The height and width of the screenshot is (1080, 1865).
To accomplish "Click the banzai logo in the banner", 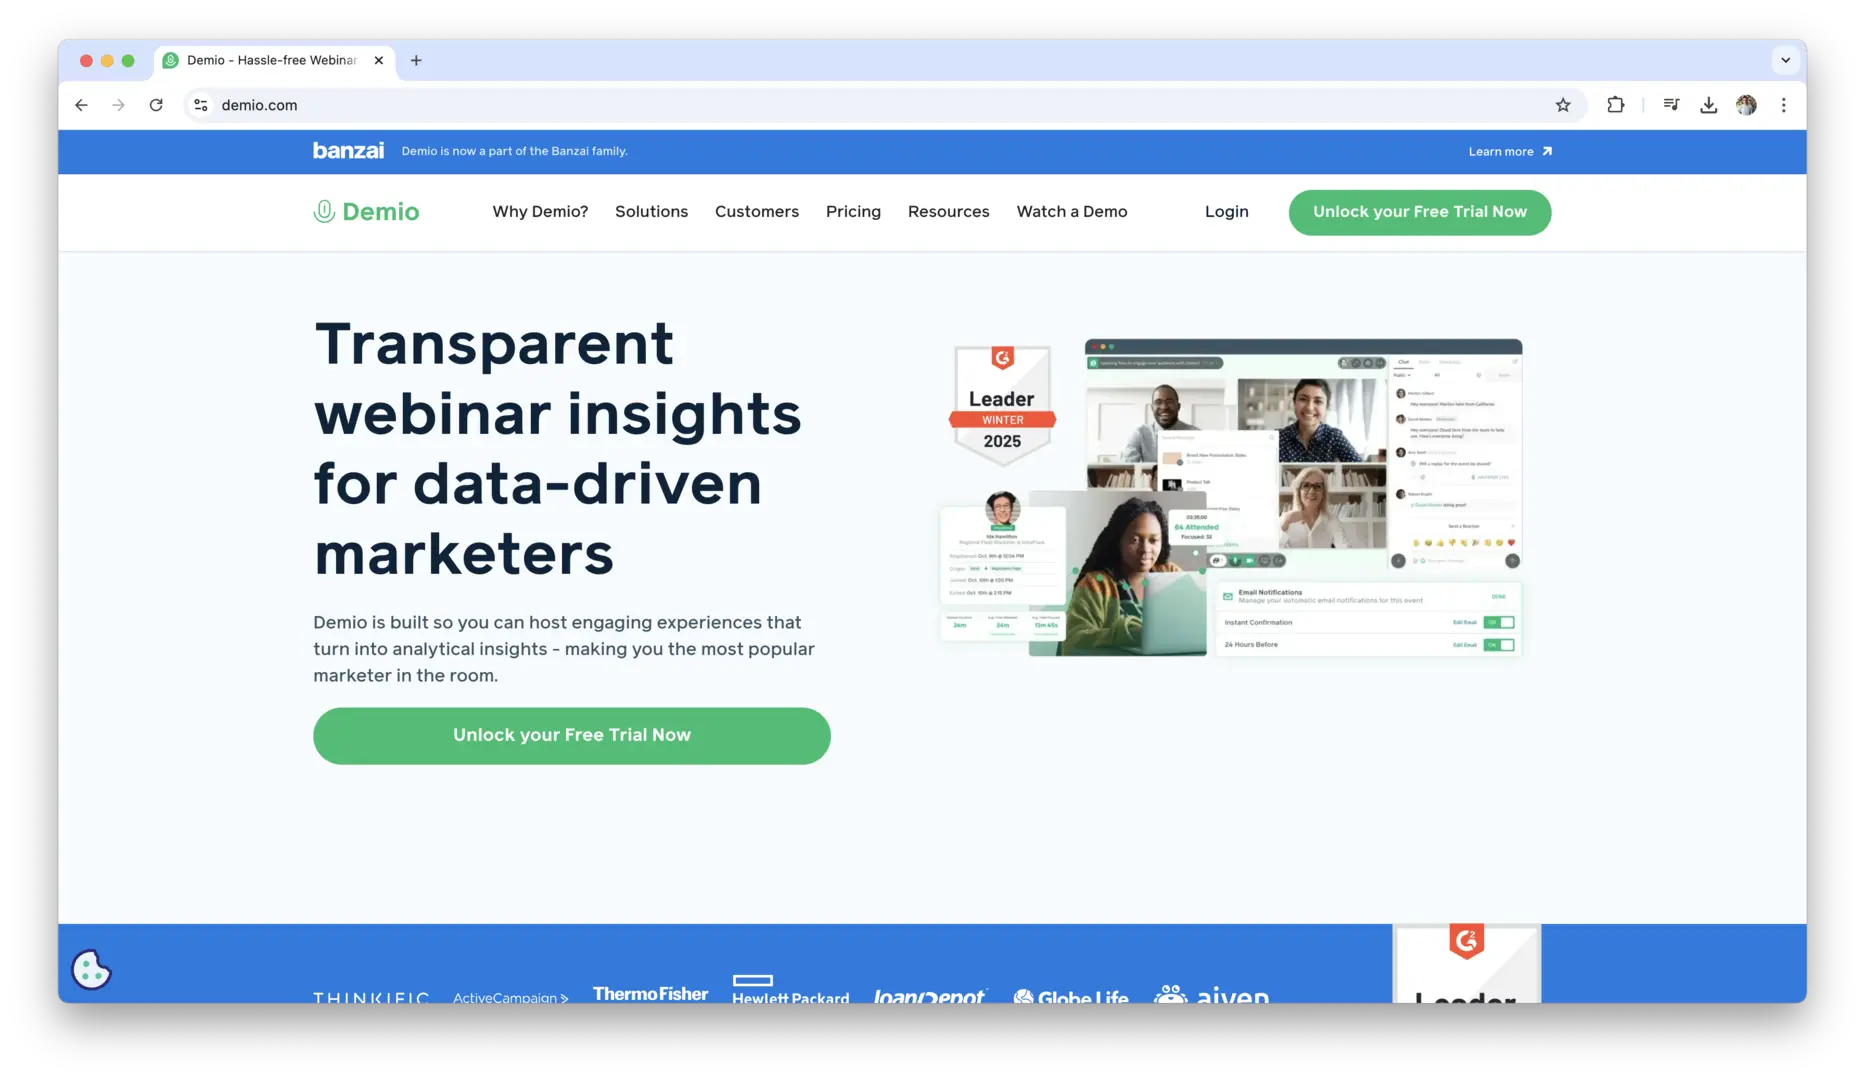I will [x=348, y=151].
